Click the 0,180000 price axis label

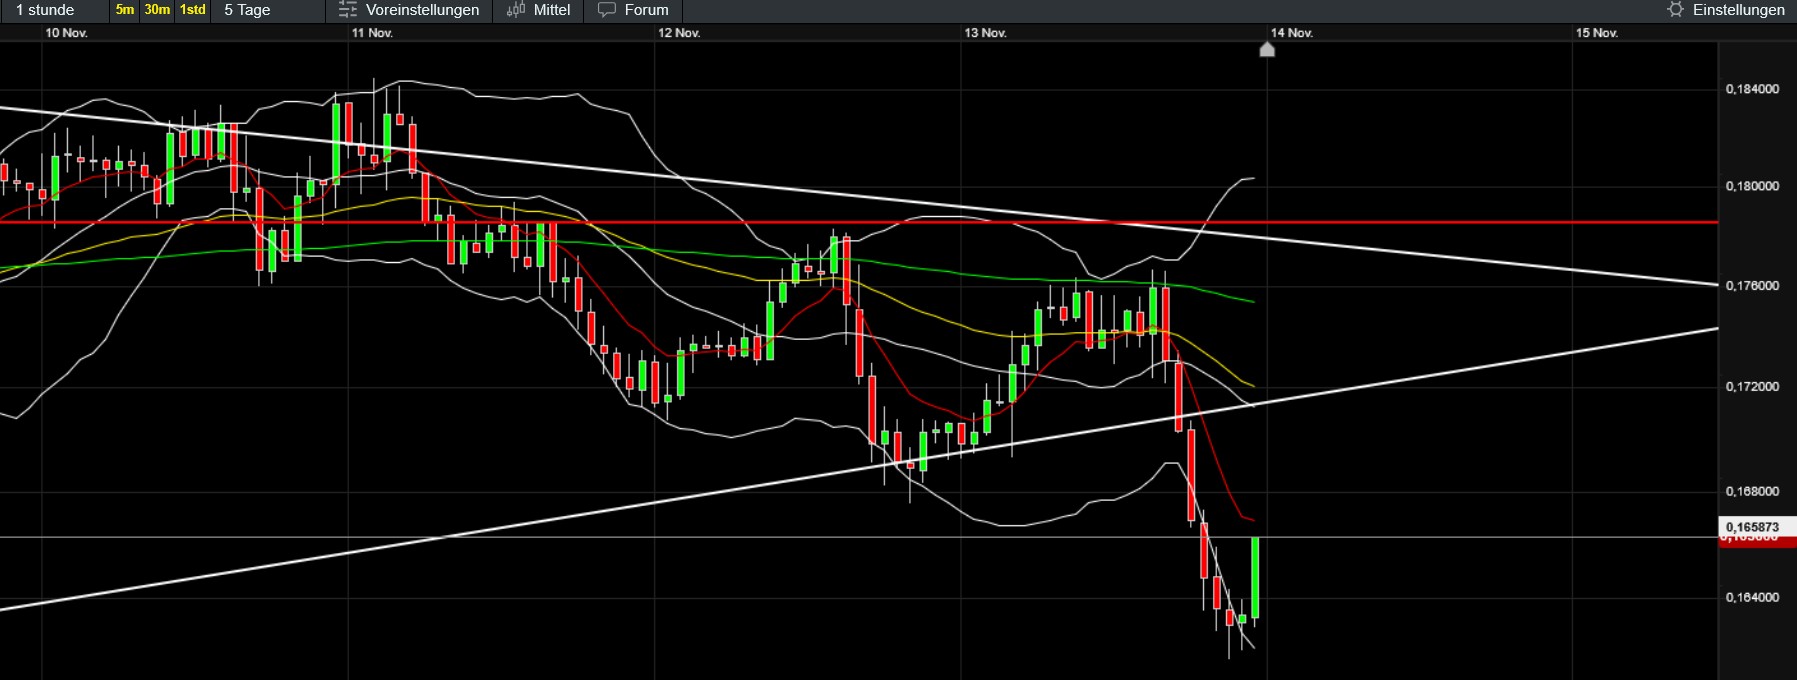(1752, 186)
